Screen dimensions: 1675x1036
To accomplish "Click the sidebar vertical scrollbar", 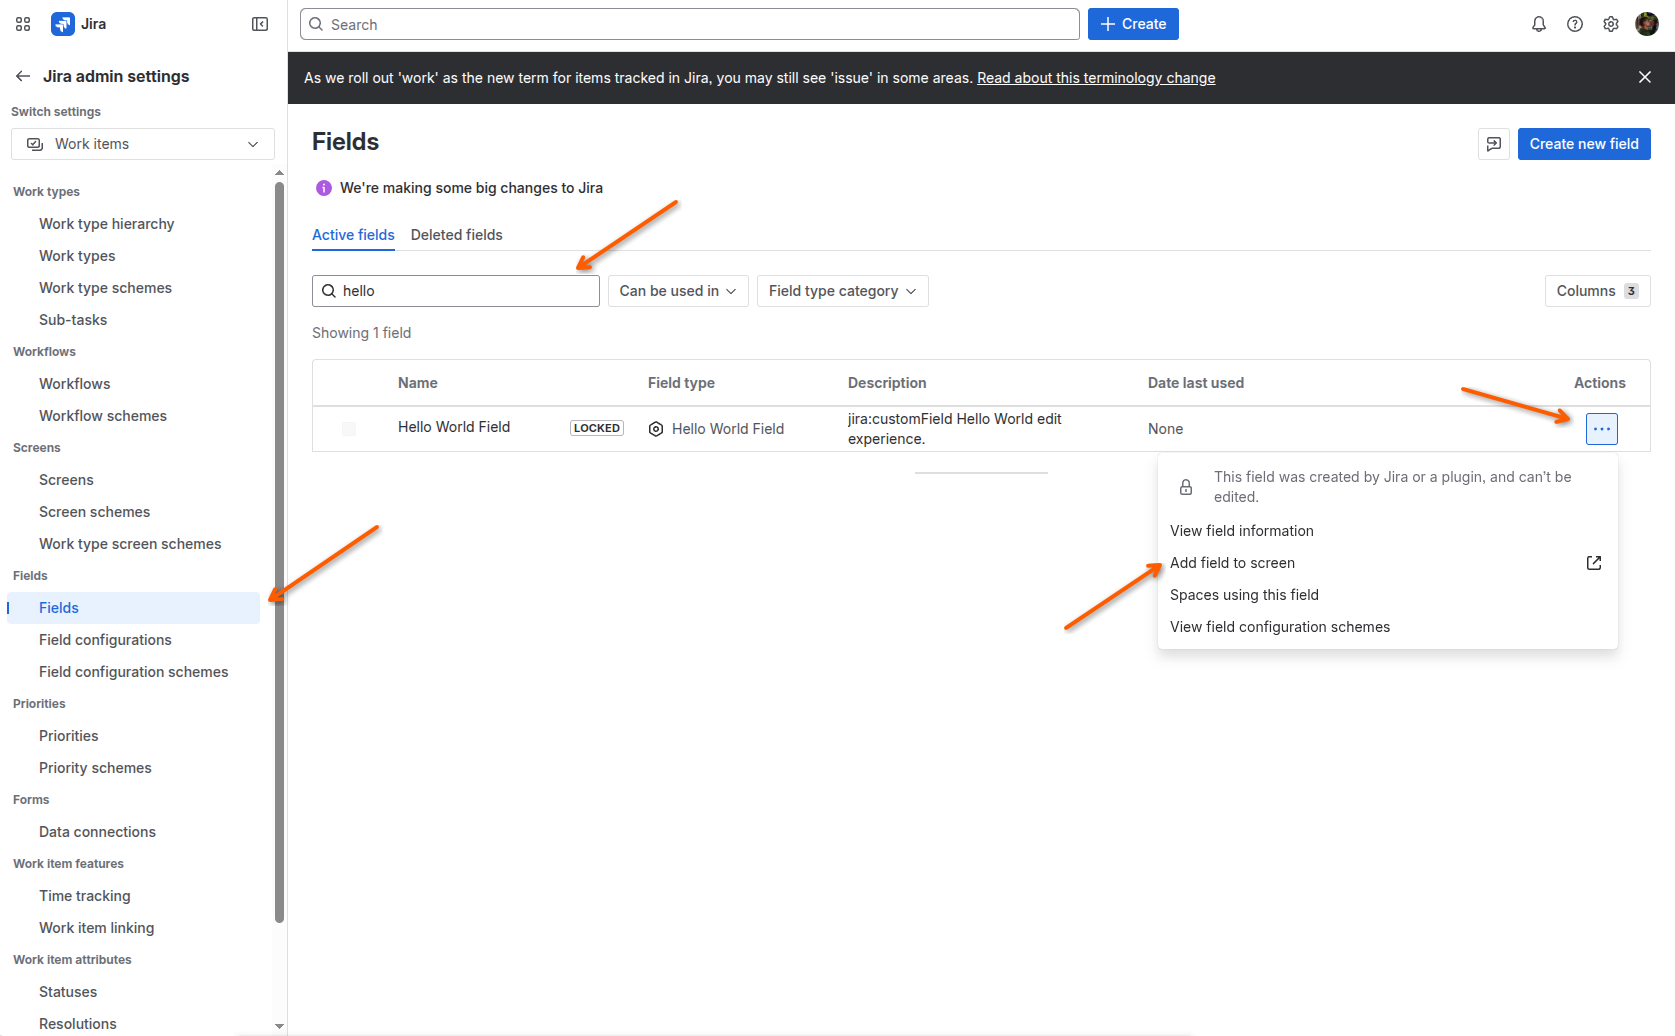I will pyautogui.click(x=280, y=550).
